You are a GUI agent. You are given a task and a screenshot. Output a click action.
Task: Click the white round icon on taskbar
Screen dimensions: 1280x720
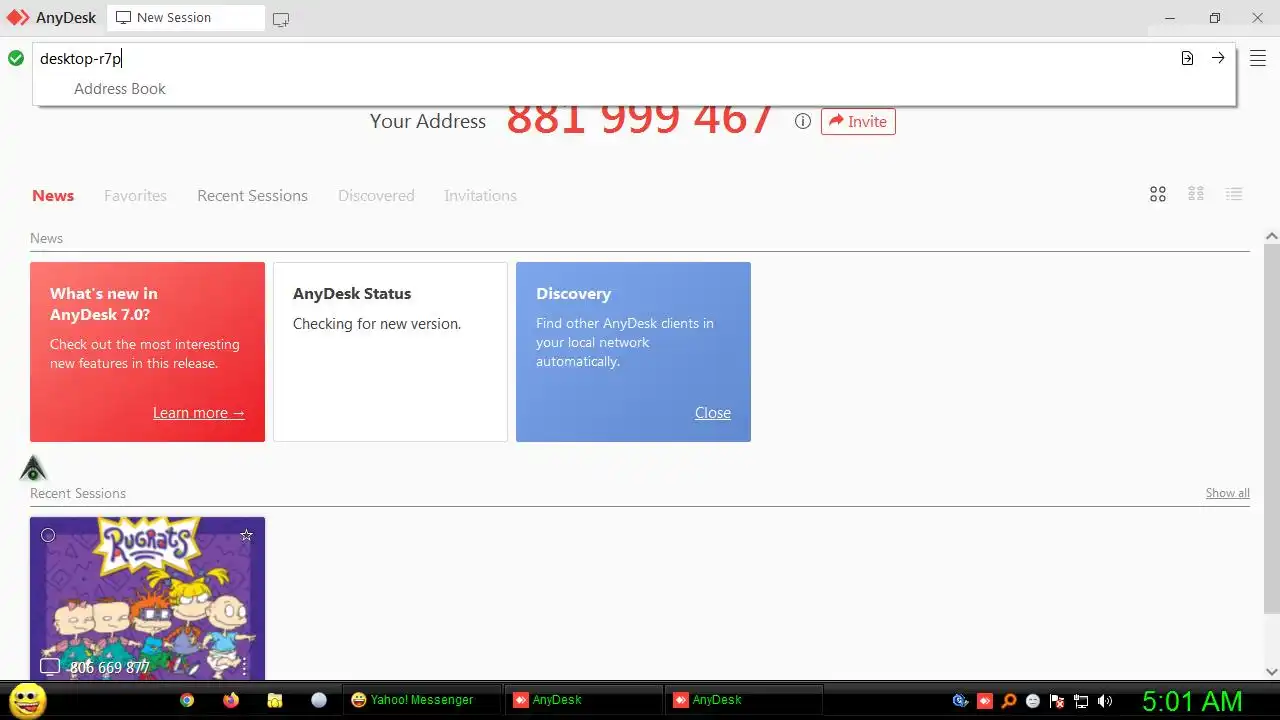pos(319,700)
